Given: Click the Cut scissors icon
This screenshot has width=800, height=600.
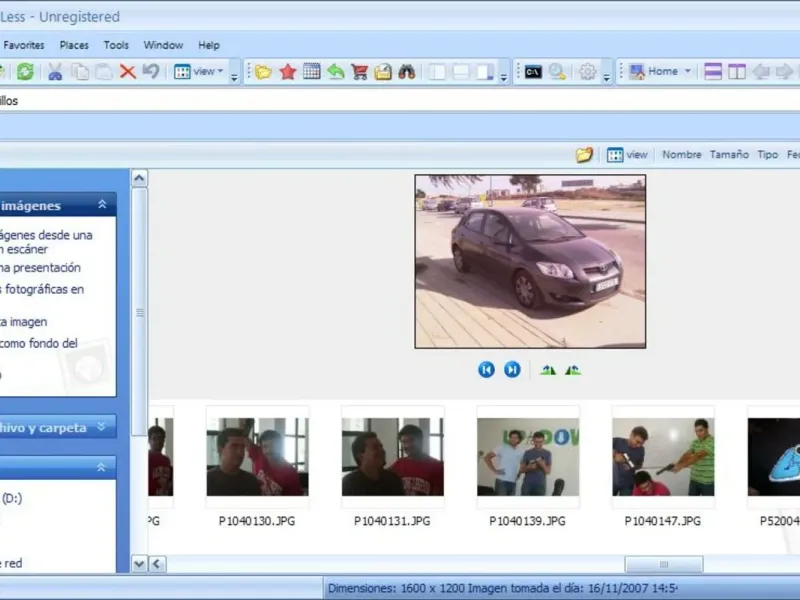Looking at the screenshot, I should click(x=55, y=71).
